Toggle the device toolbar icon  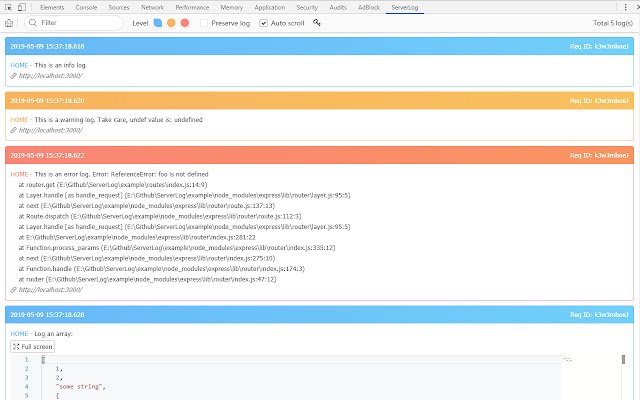coord(22,7)
